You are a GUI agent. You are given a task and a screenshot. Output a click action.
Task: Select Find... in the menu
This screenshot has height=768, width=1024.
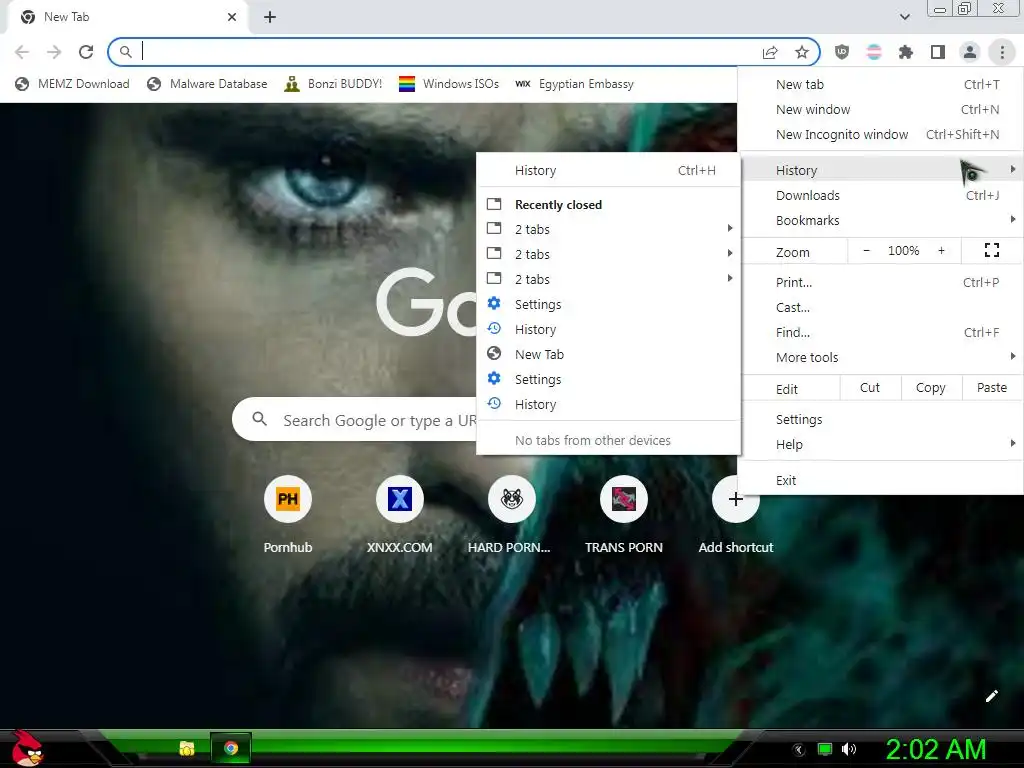click(880, 332)
